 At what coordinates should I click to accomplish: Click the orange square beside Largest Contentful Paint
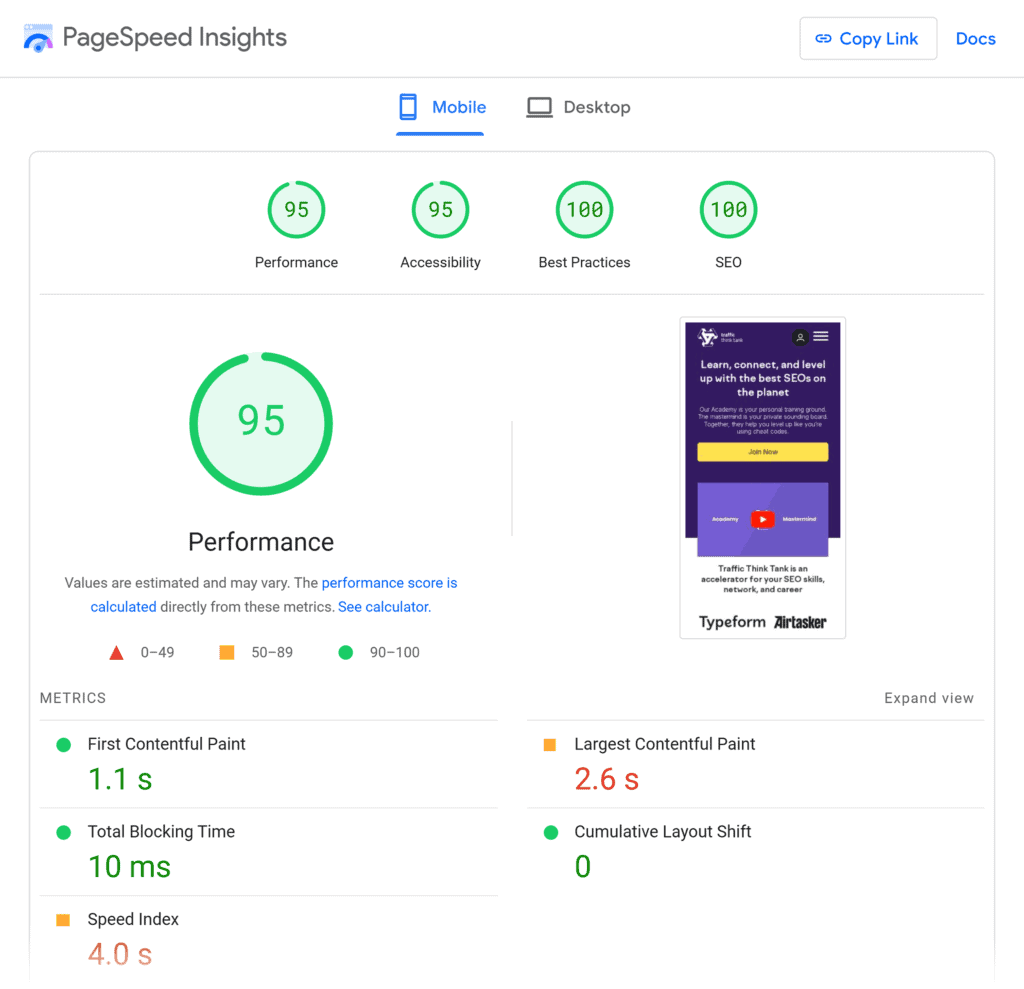click(552, 744)
